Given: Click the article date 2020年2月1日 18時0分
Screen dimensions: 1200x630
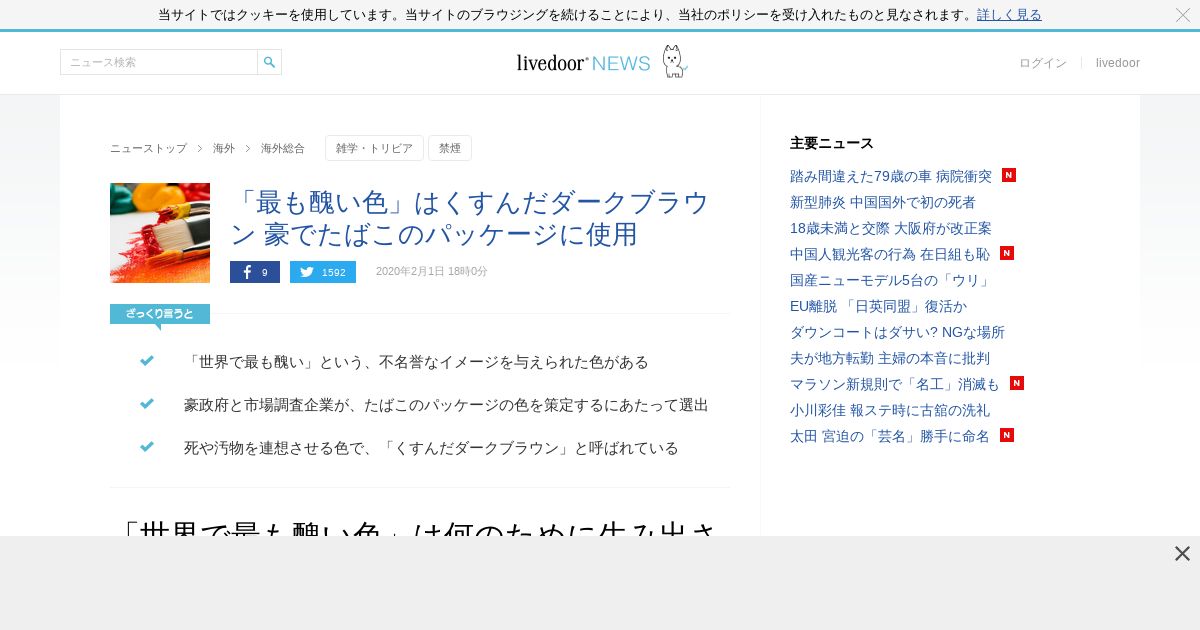Looking at the screenshot, I should [x=432, y=271].
